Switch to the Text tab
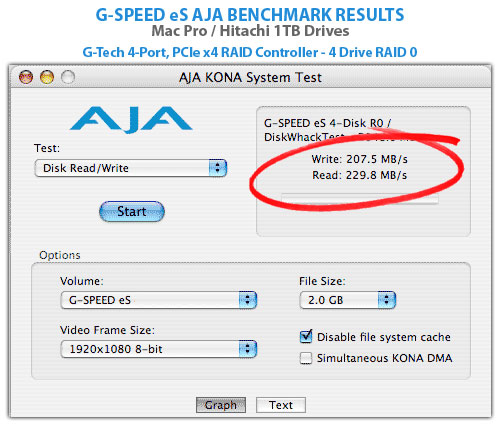 click(281, 405)
